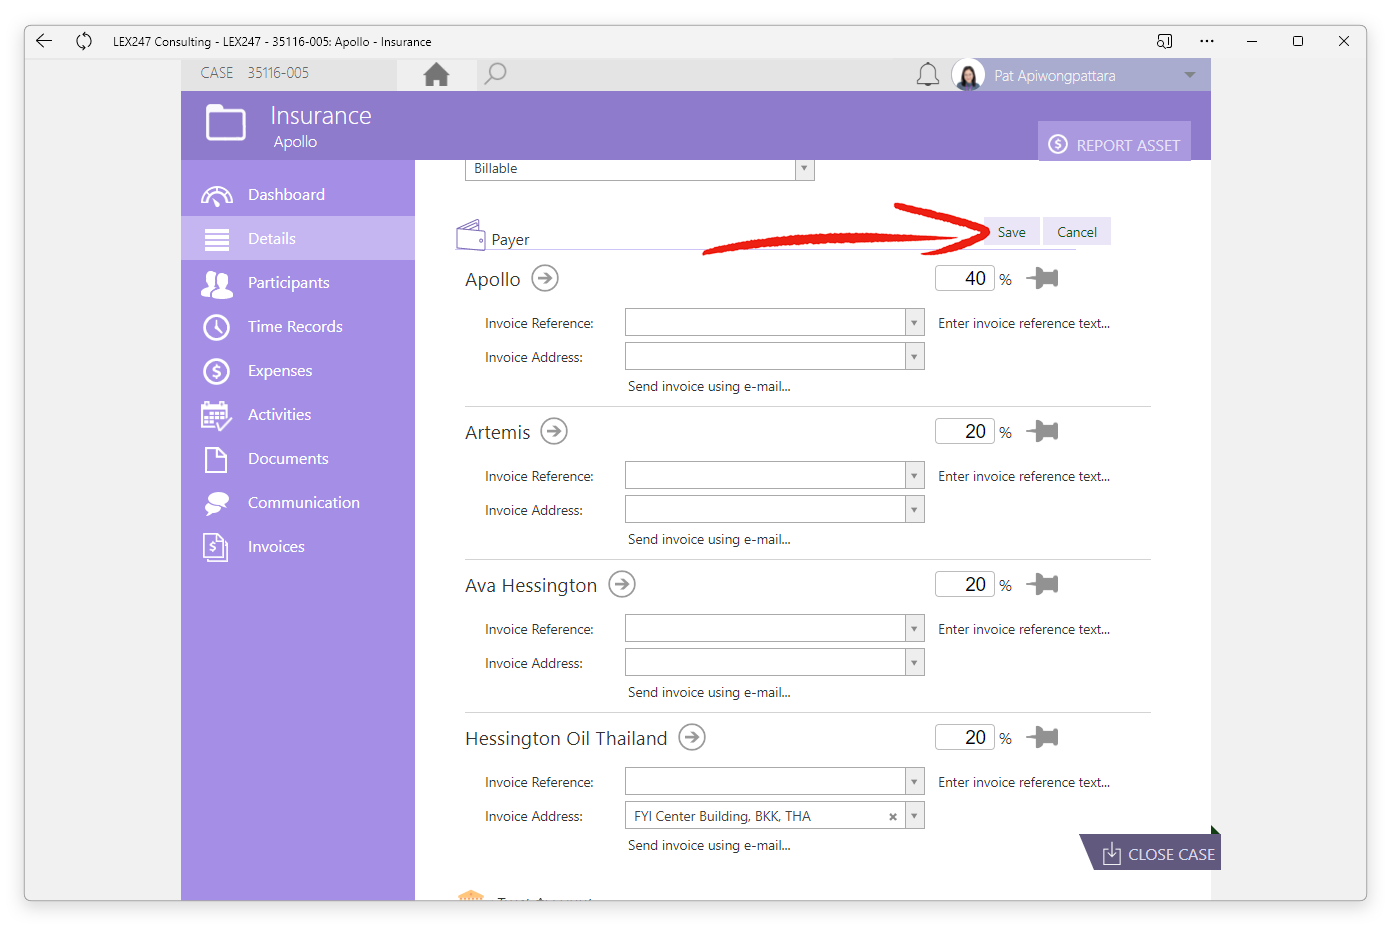The image size is (1390, 925).
Task: Pin Hessington Oil Thailand's percentage
Action: click(x=1042, y=737)
